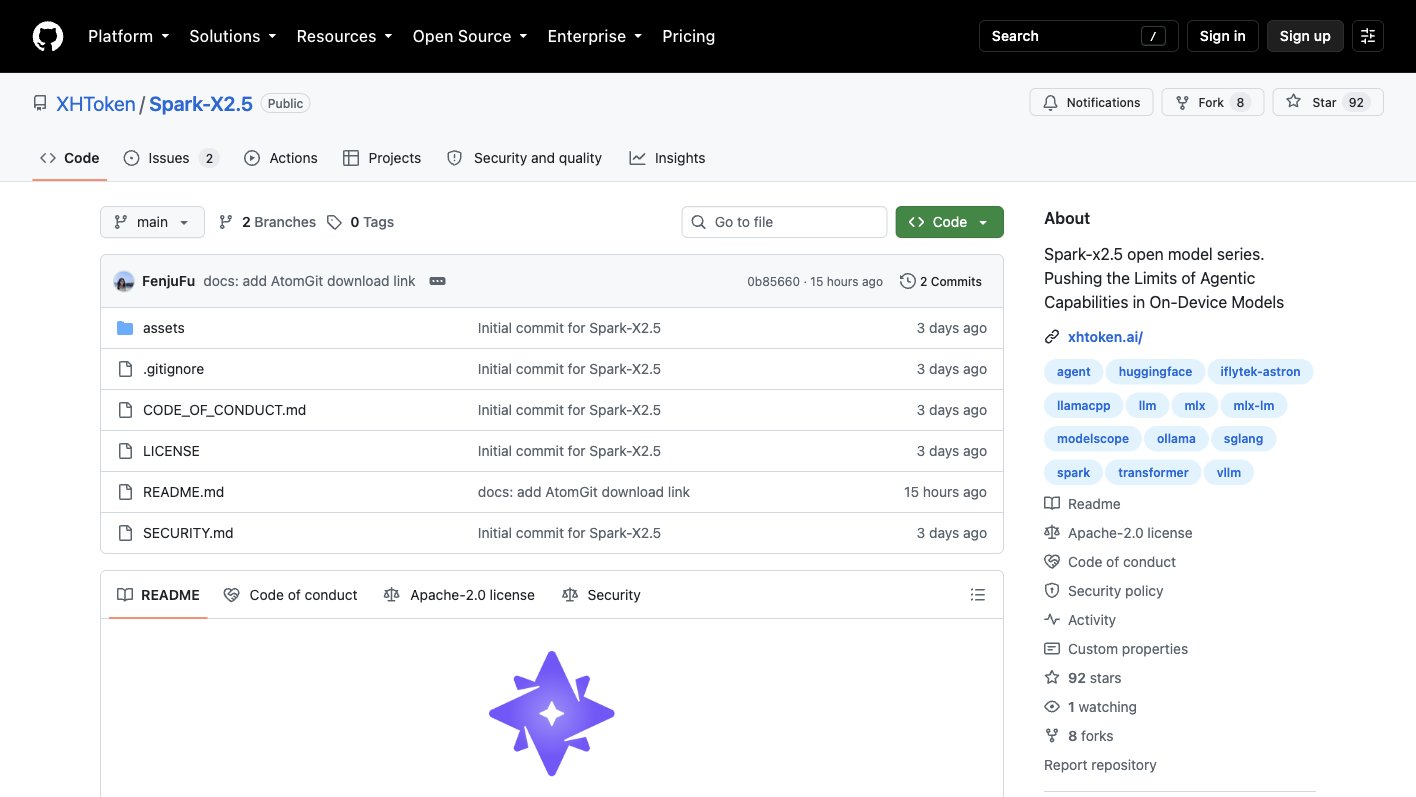Expand the Enterprise navigation menu
This screenshot has height=797, width=1416.
(595, 36)
